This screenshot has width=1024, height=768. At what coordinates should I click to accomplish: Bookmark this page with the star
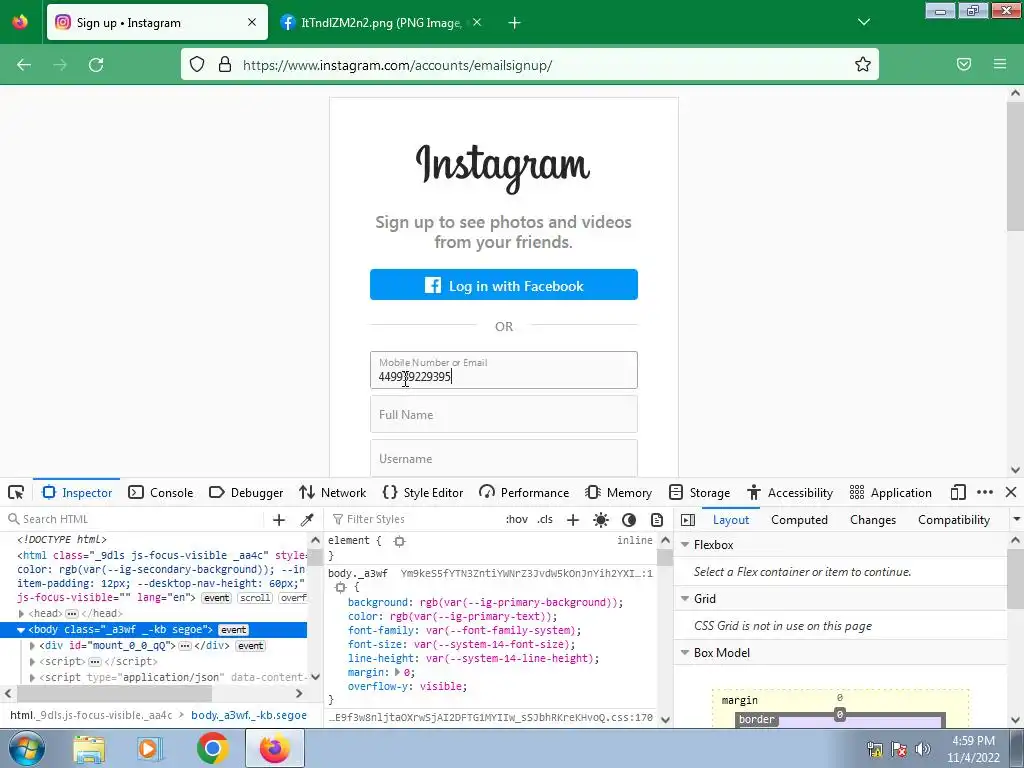863,64
